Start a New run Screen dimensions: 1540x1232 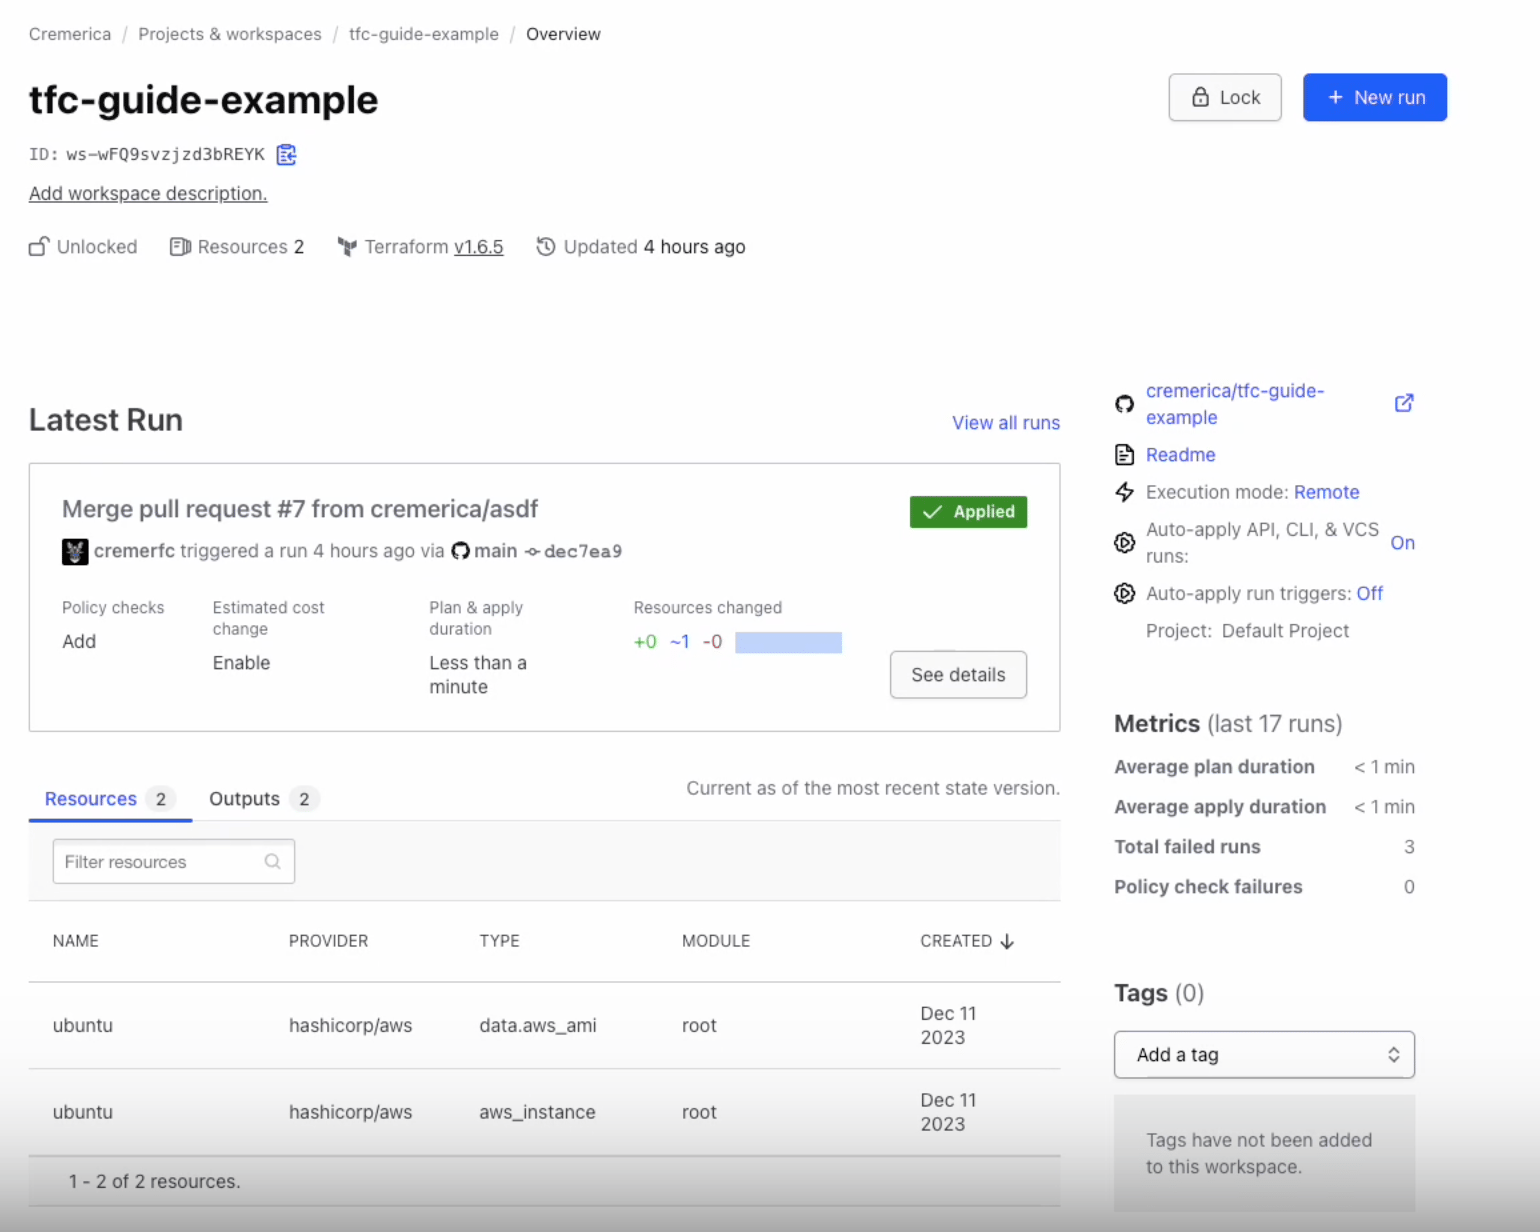[1375, 97]
